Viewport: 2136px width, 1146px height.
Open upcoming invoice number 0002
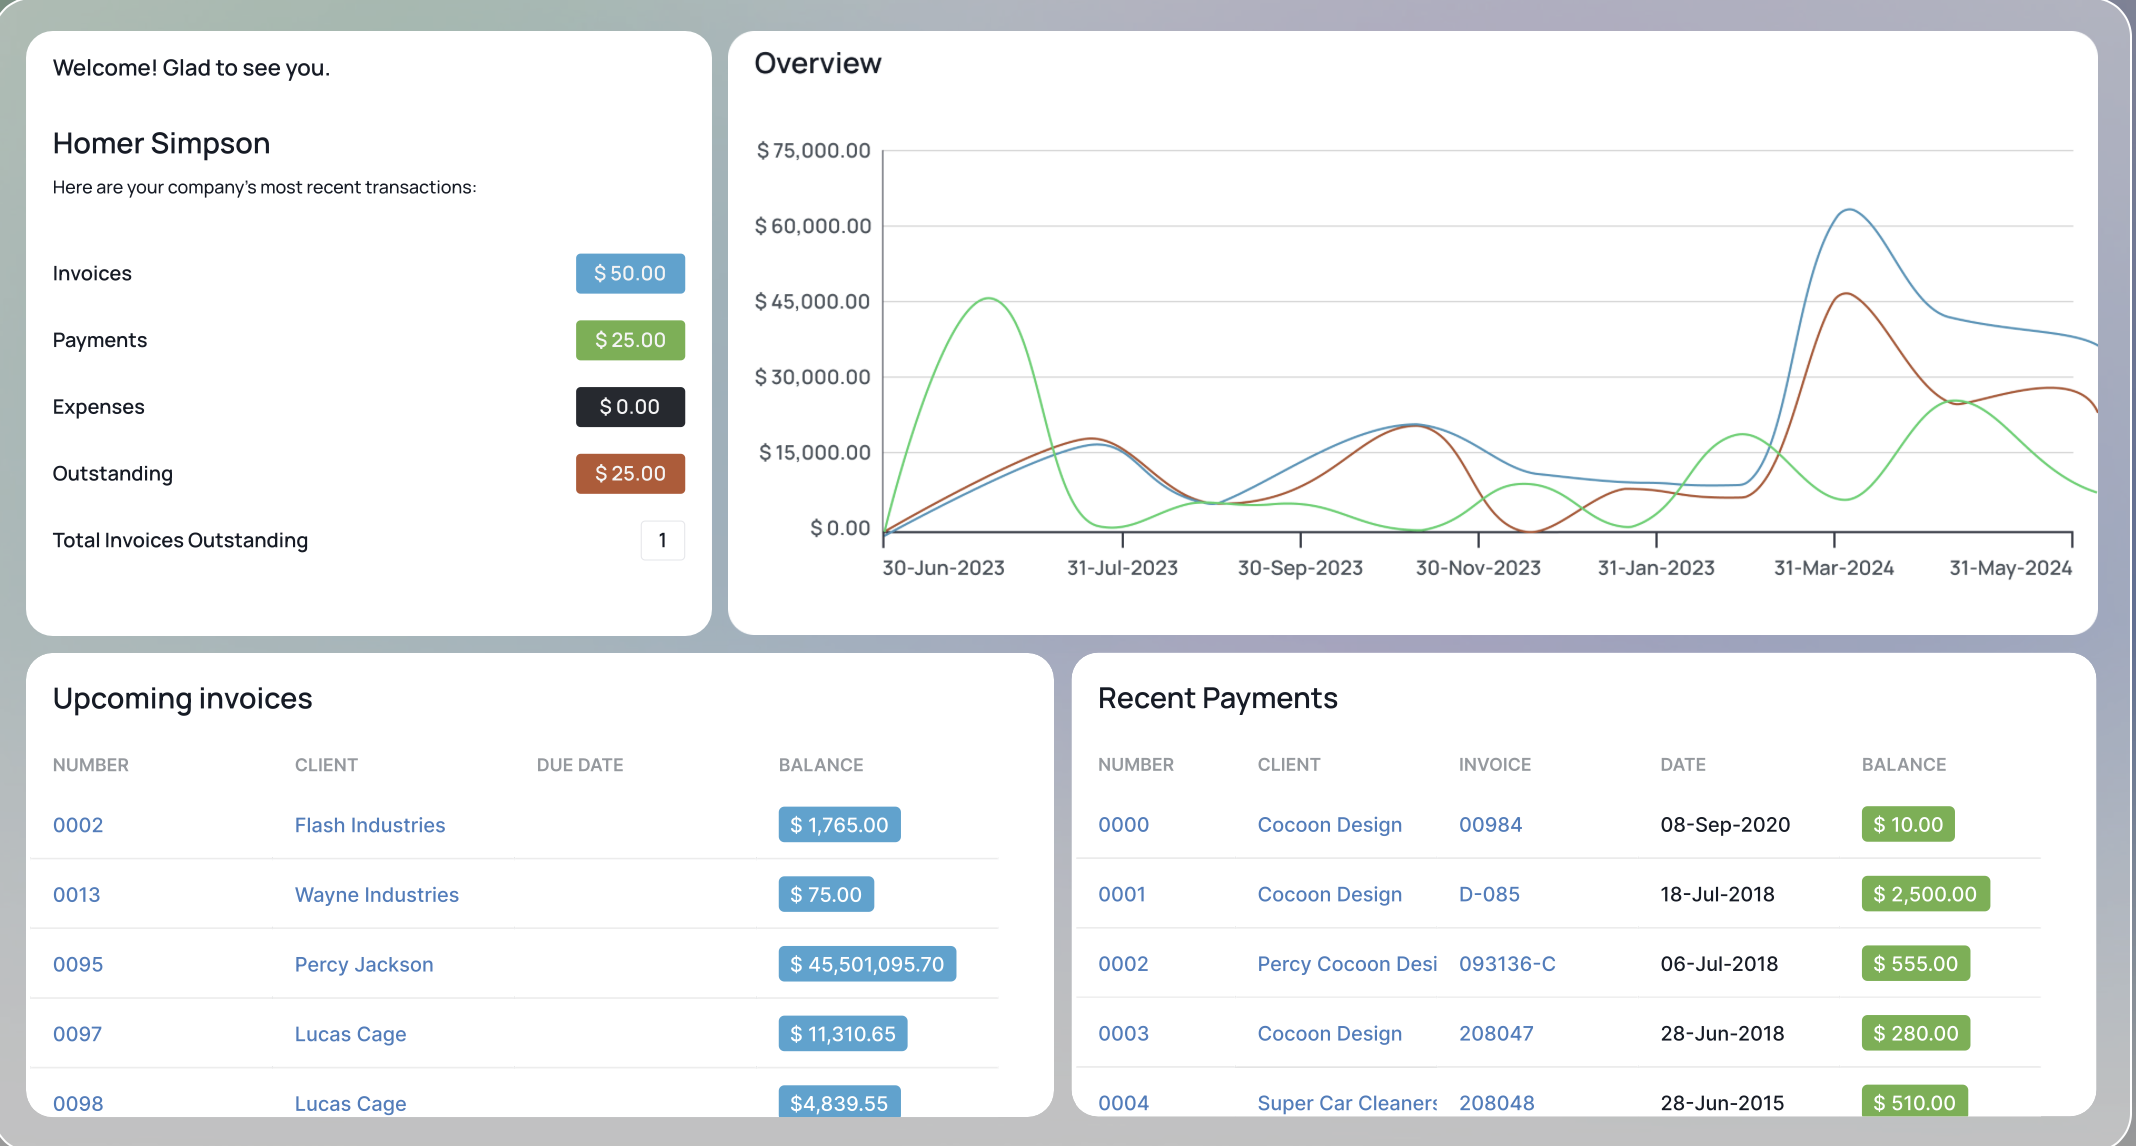tap(78, 825)
